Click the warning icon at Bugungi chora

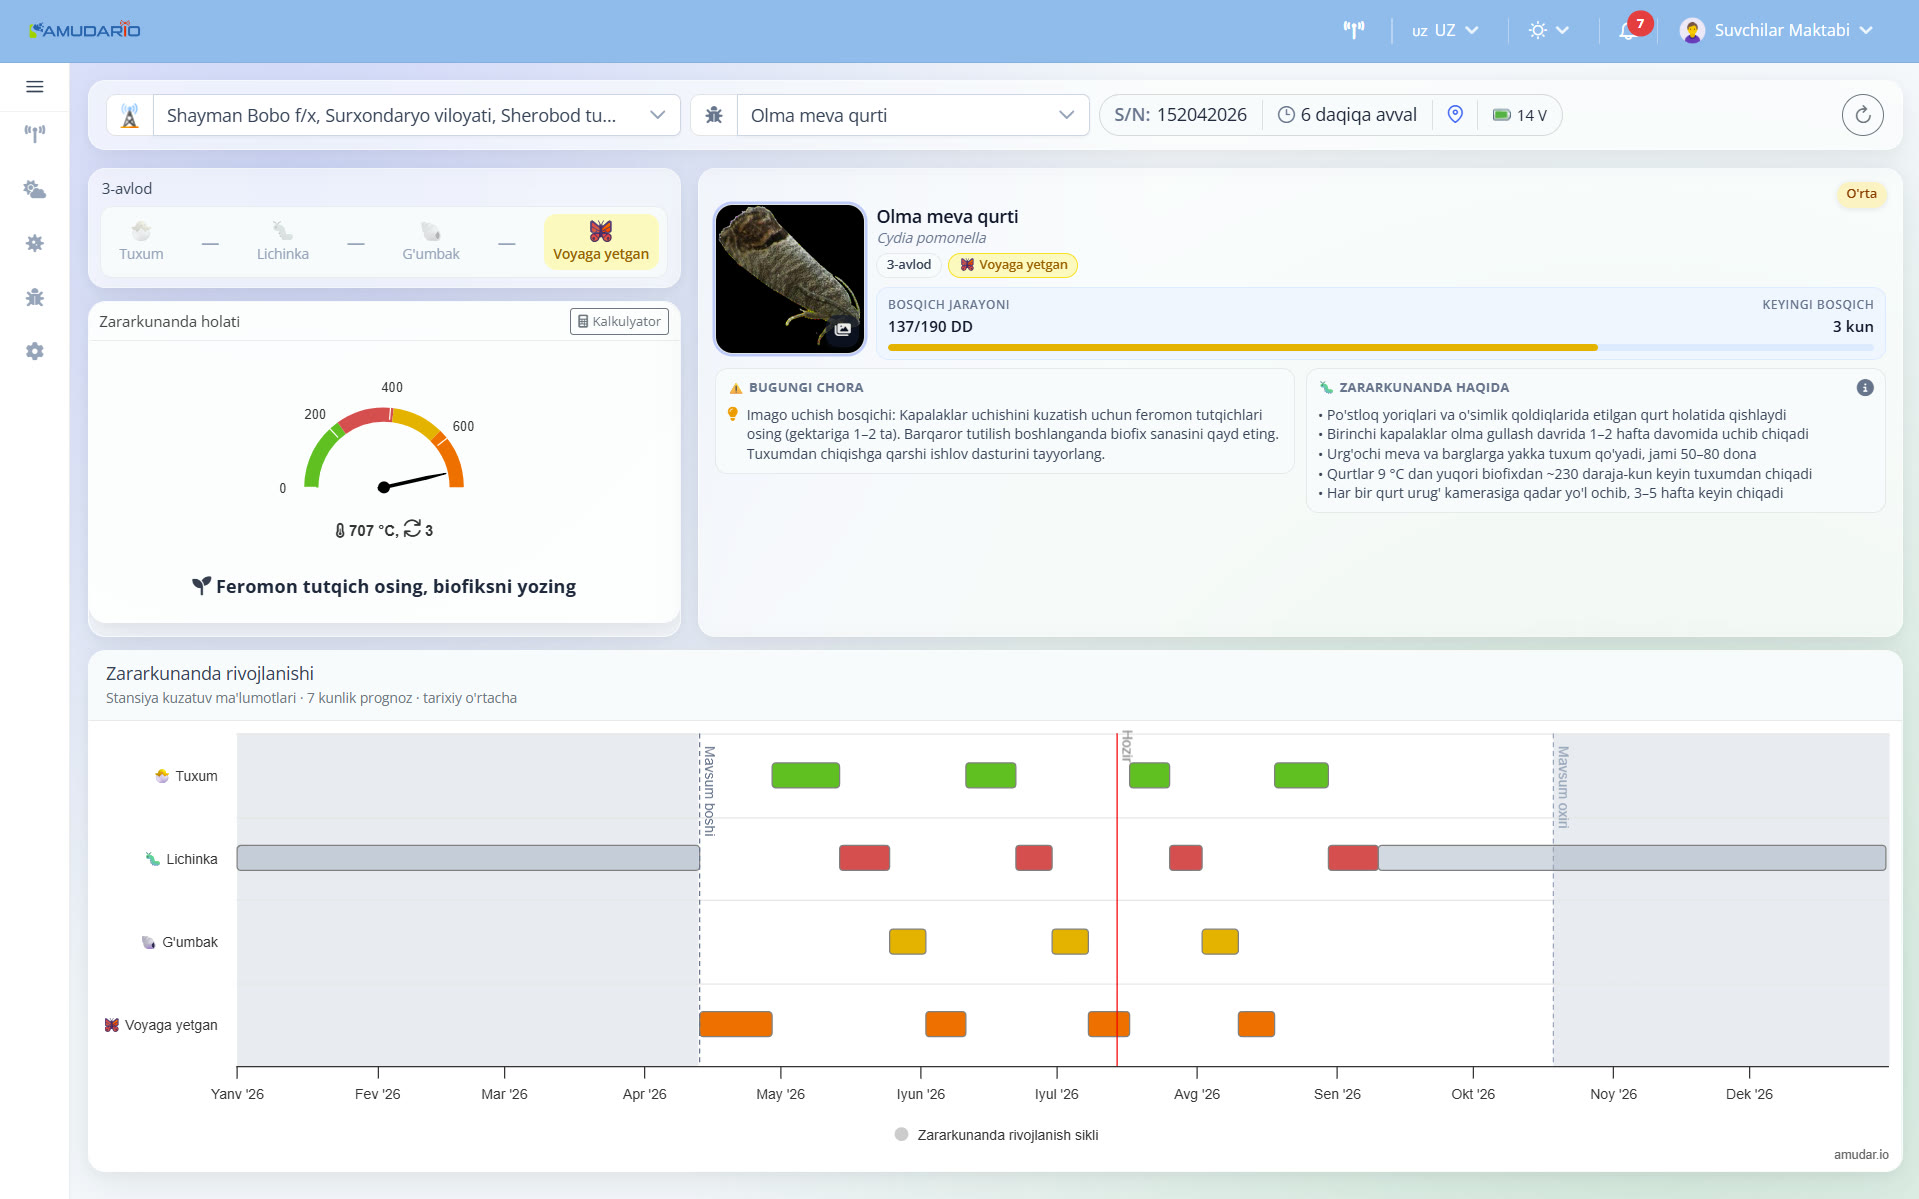coord(736,388)
